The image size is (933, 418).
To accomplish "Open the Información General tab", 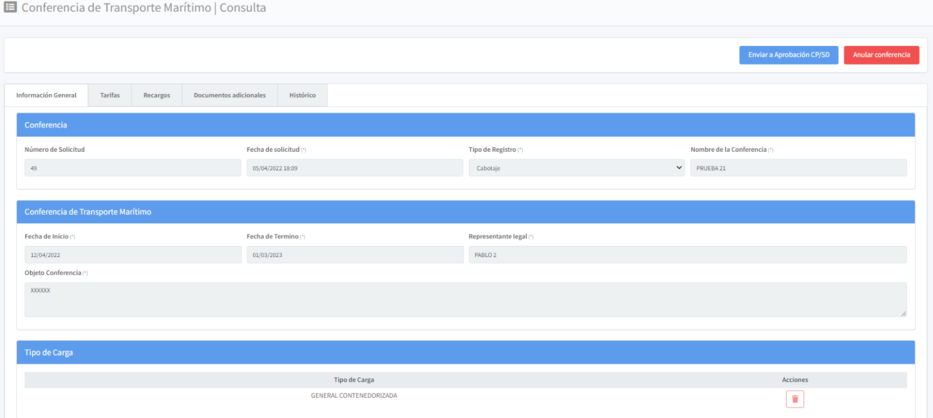I will (x=46, y=95).
